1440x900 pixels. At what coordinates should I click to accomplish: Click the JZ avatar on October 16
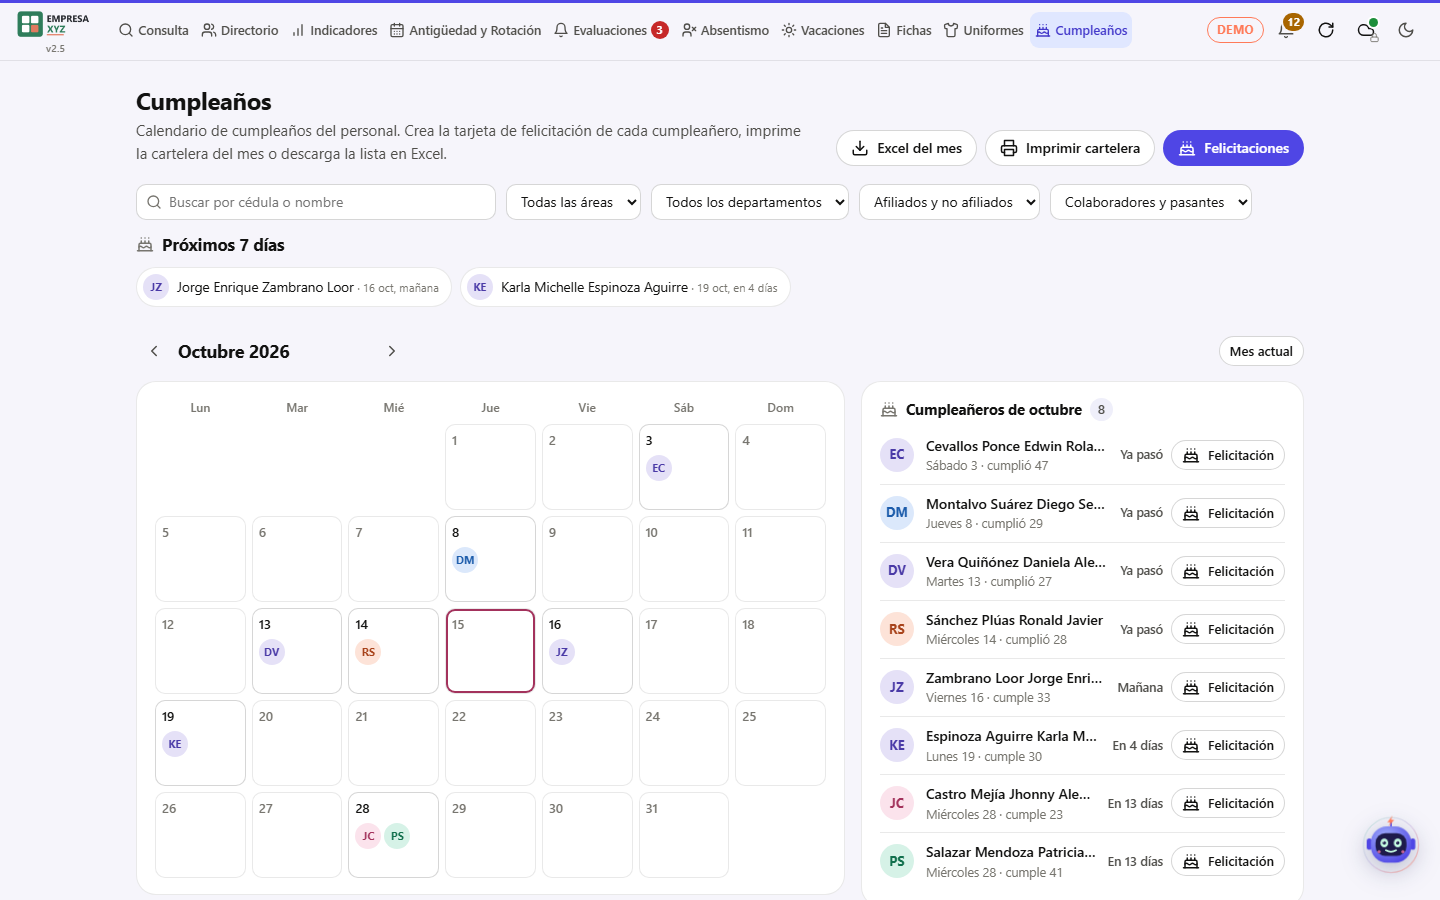click(x=562, y=652)
